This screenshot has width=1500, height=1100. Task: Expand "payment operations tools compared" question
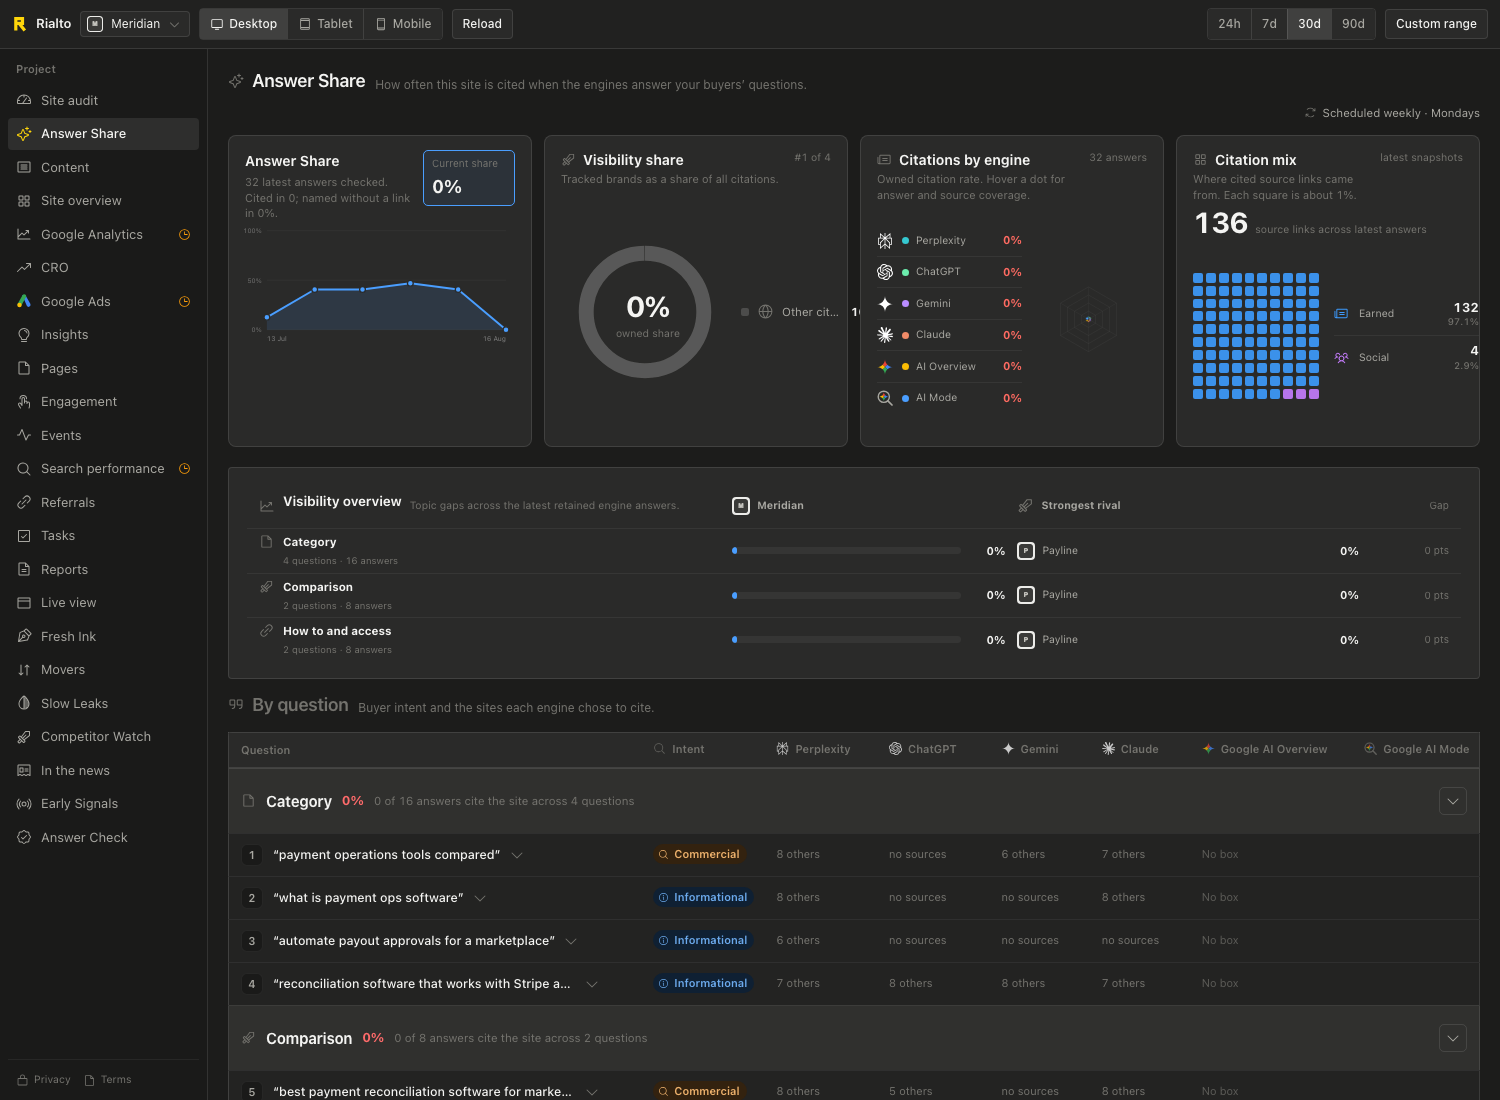pyautogui.click(x=517, y=855)
